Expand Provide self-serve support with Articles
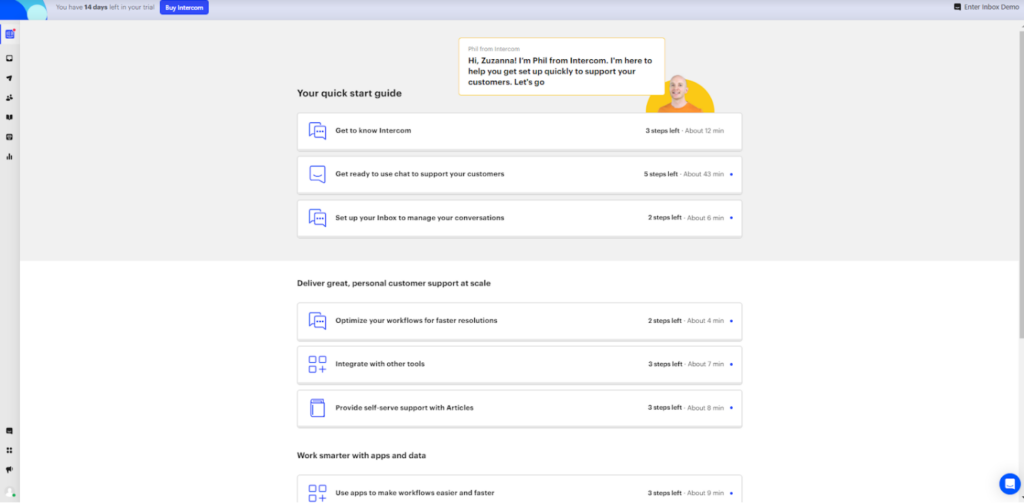This screenshot has height=503, width=1024. point(519,408)
